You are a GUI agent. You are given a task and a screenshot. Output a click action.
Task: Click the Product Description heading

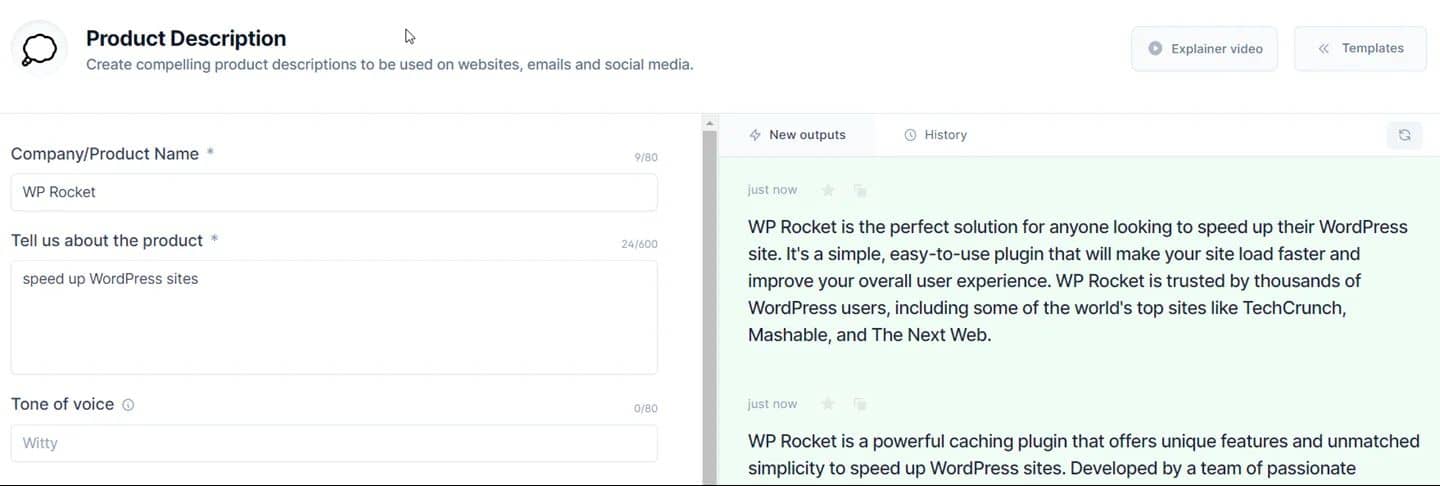pos(186,38)
